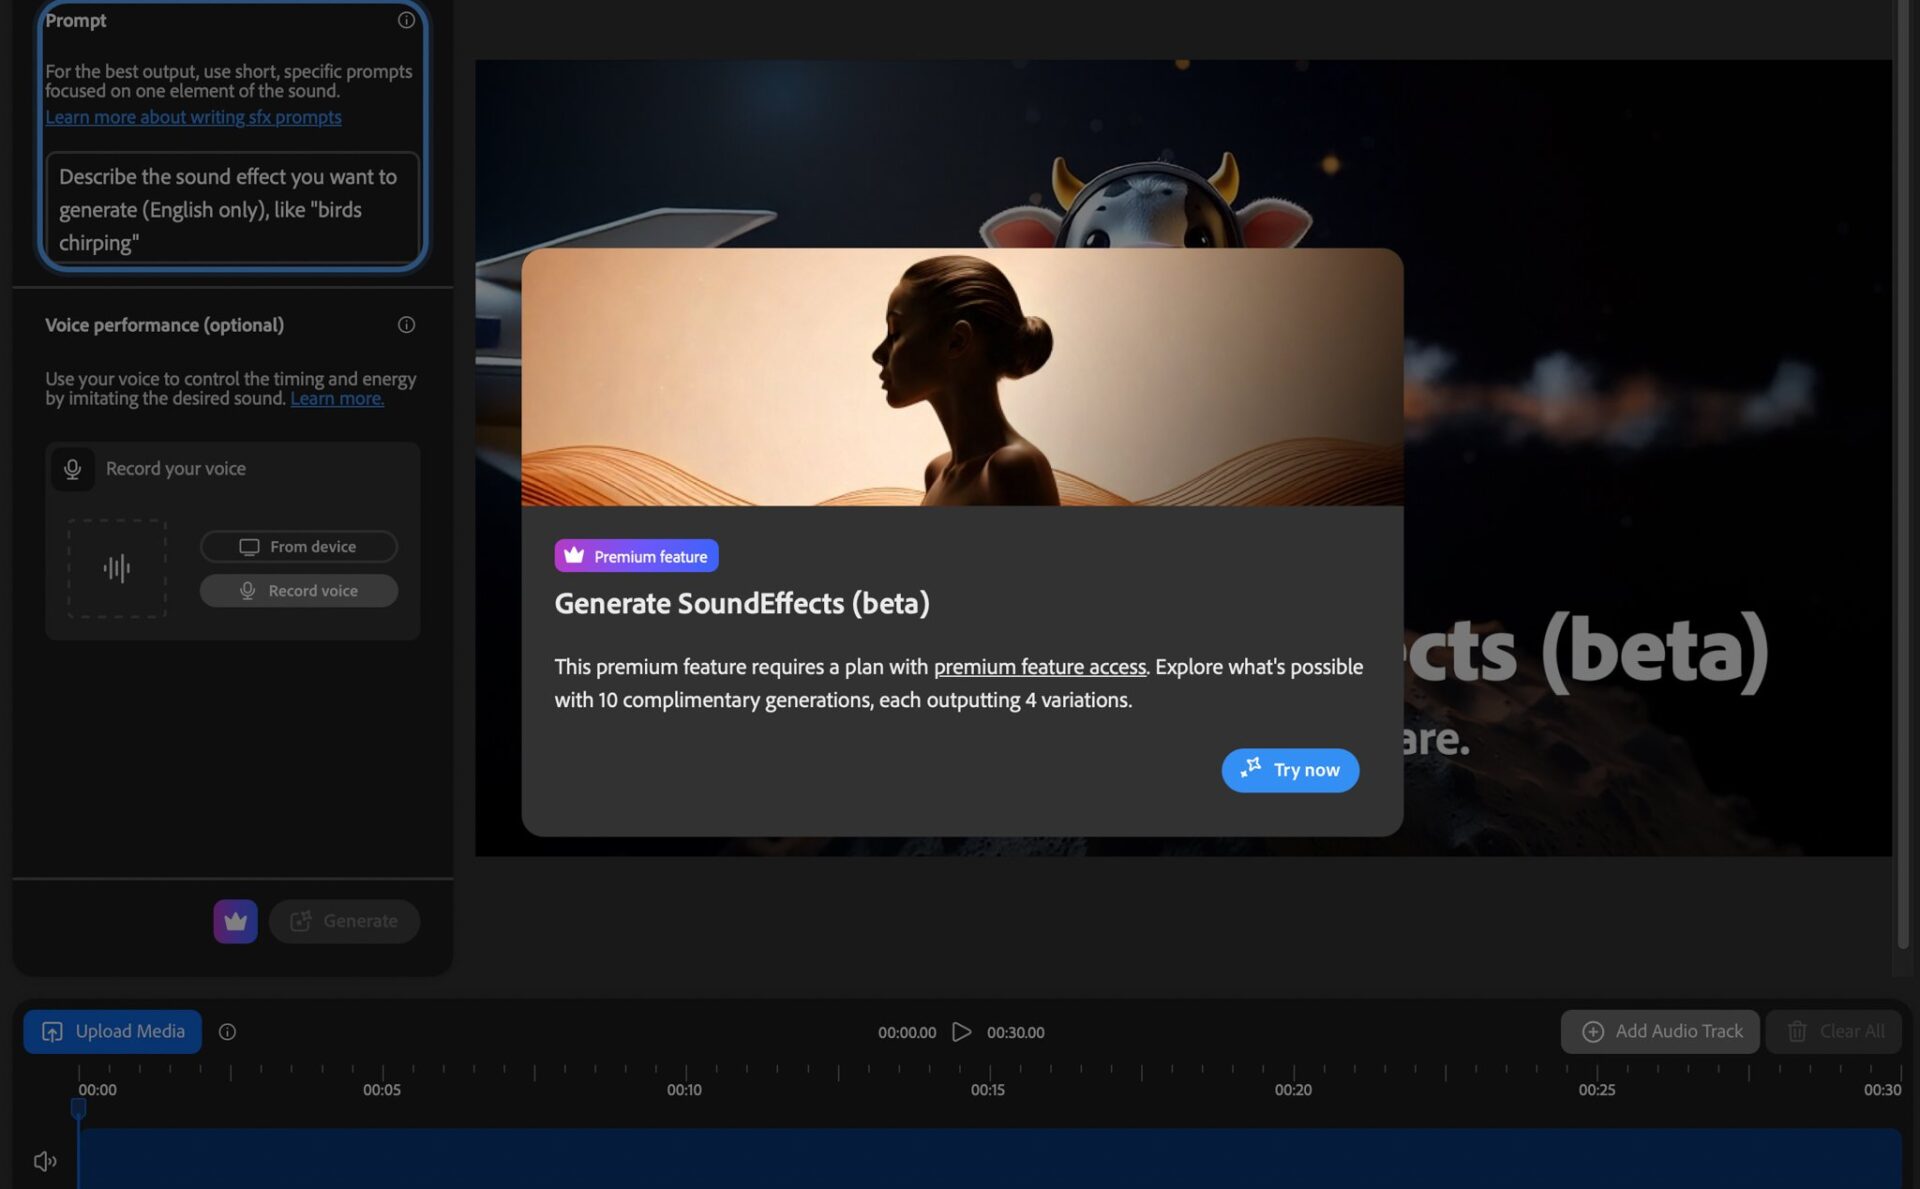Choose From device audio option
Viewport: 1920px width, 1189px height.
(x=298, y=547)
